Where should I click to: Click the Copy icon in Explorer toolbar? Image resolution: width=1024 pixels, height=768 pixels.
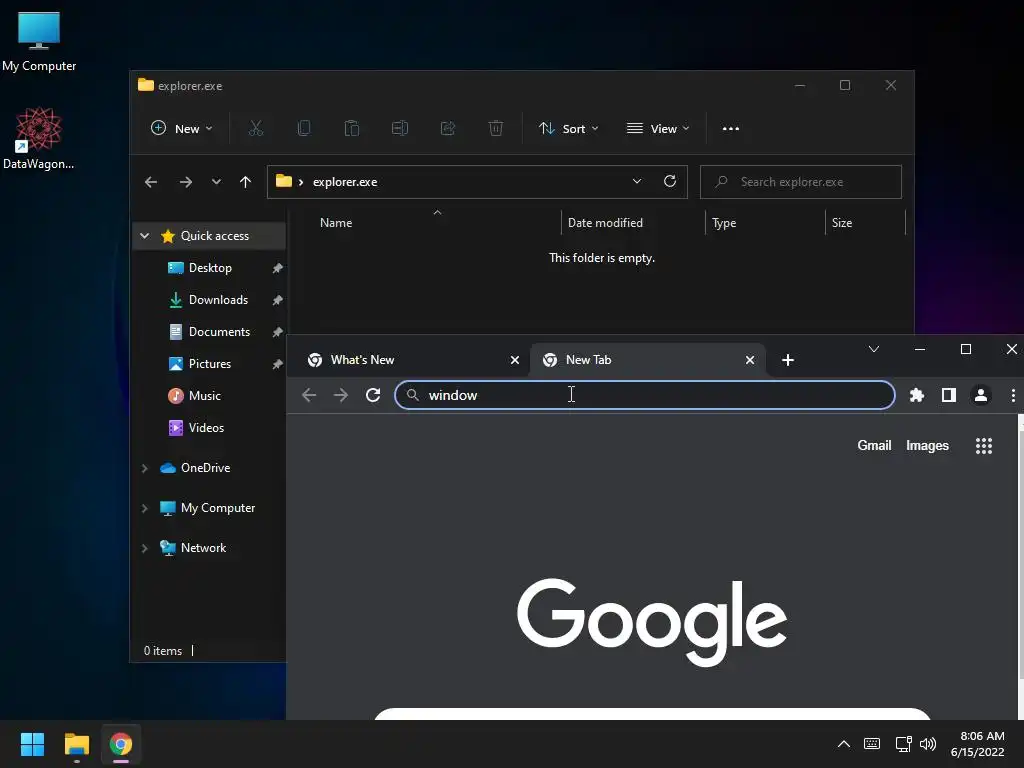(304, 129)
